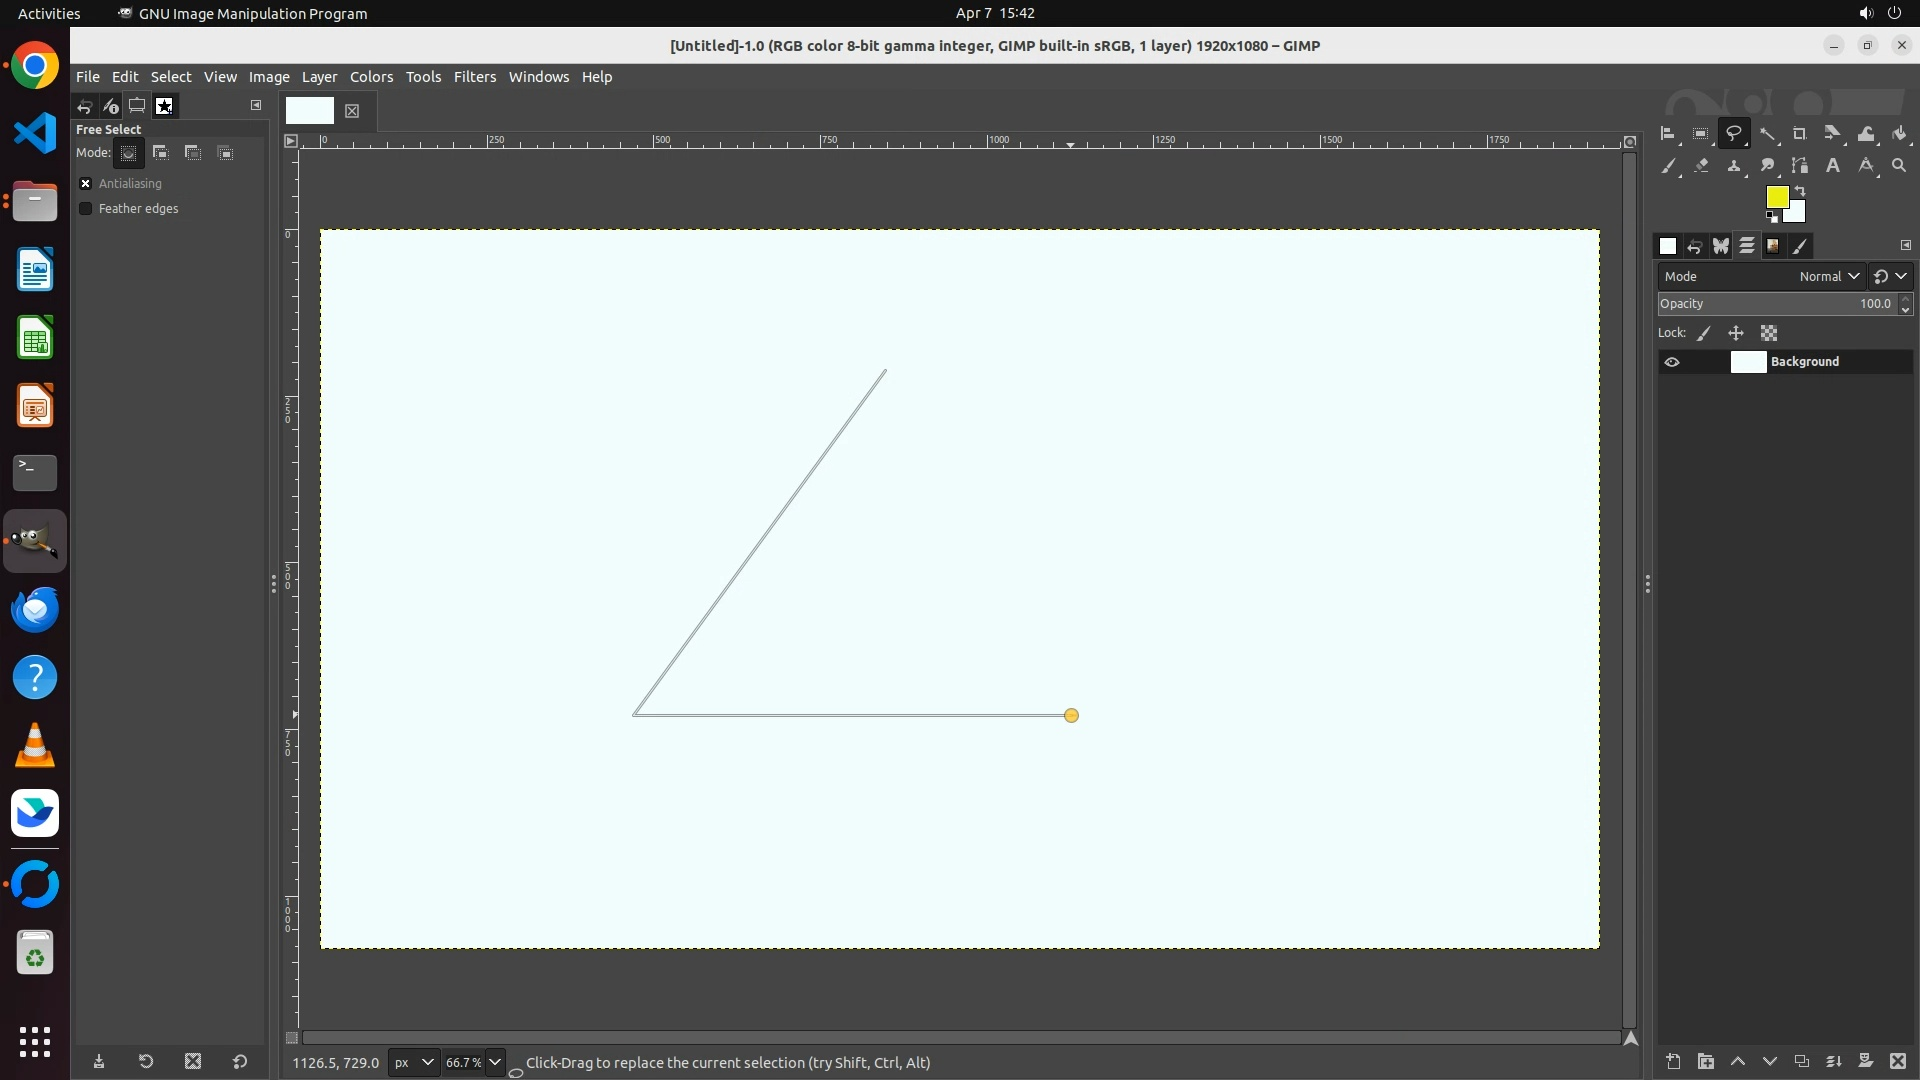Disable the Antialiasing checkbox

coord(86,184)
